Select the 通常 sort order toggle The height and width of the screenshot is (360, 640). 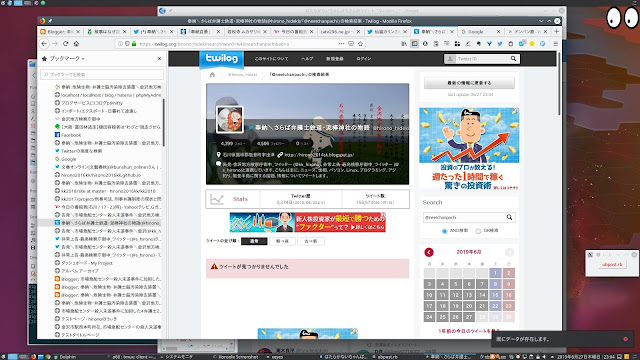(254, 241)
